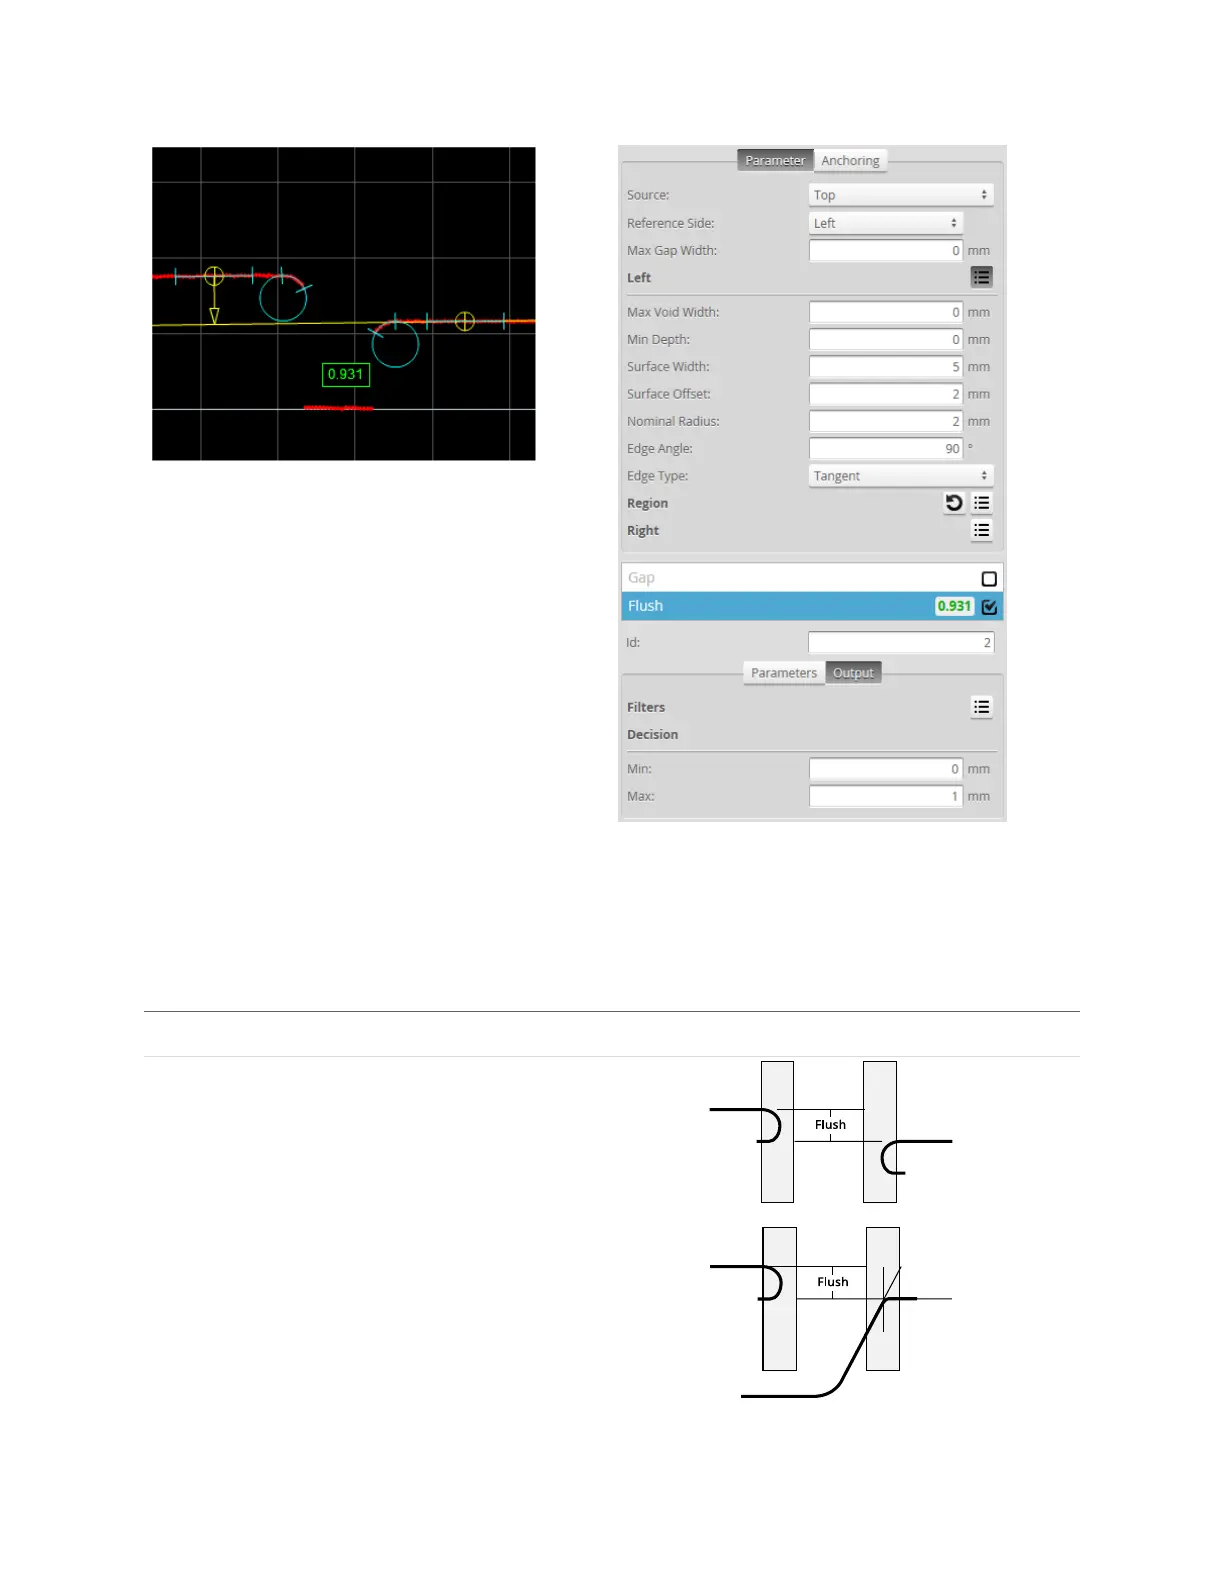Open the Anchoring tab
Screen dimensions: 1224x1584
click(x=850, y=160)
